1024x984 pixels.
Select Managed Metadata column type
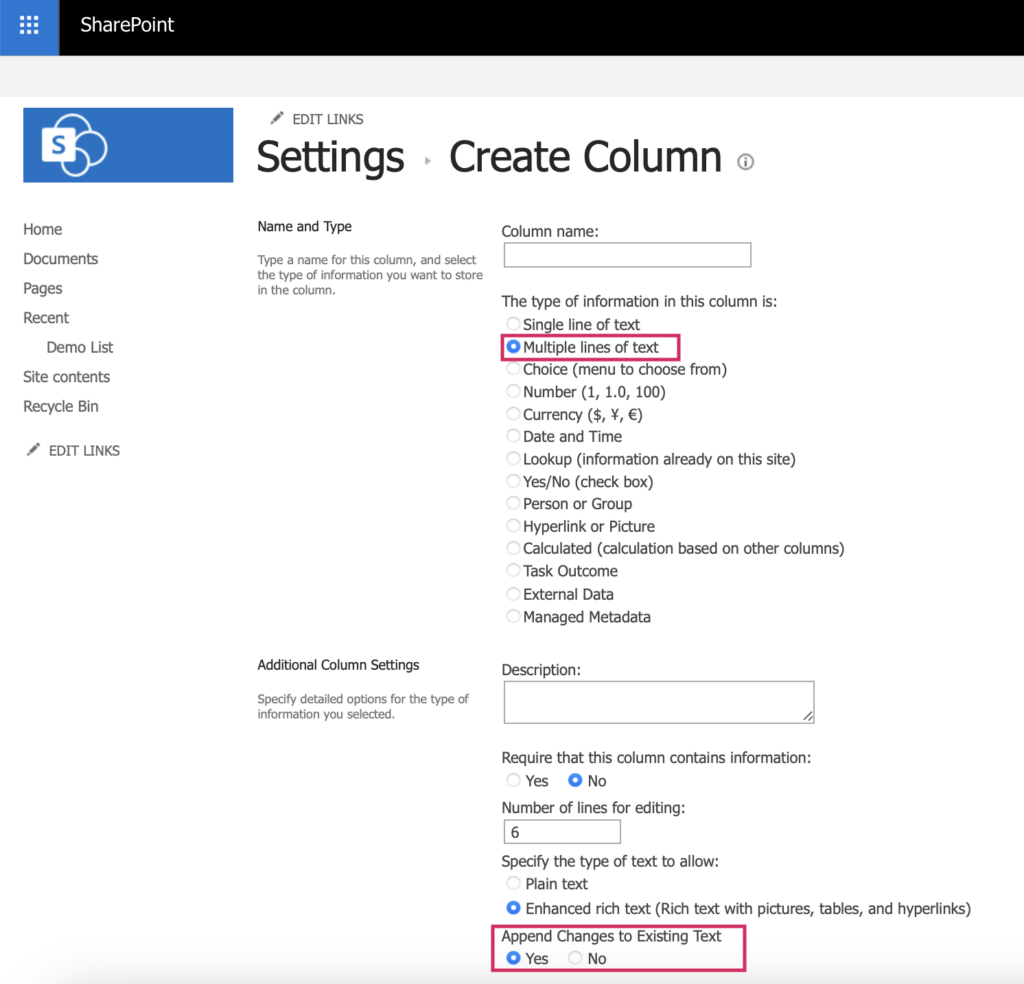point(513,616)
